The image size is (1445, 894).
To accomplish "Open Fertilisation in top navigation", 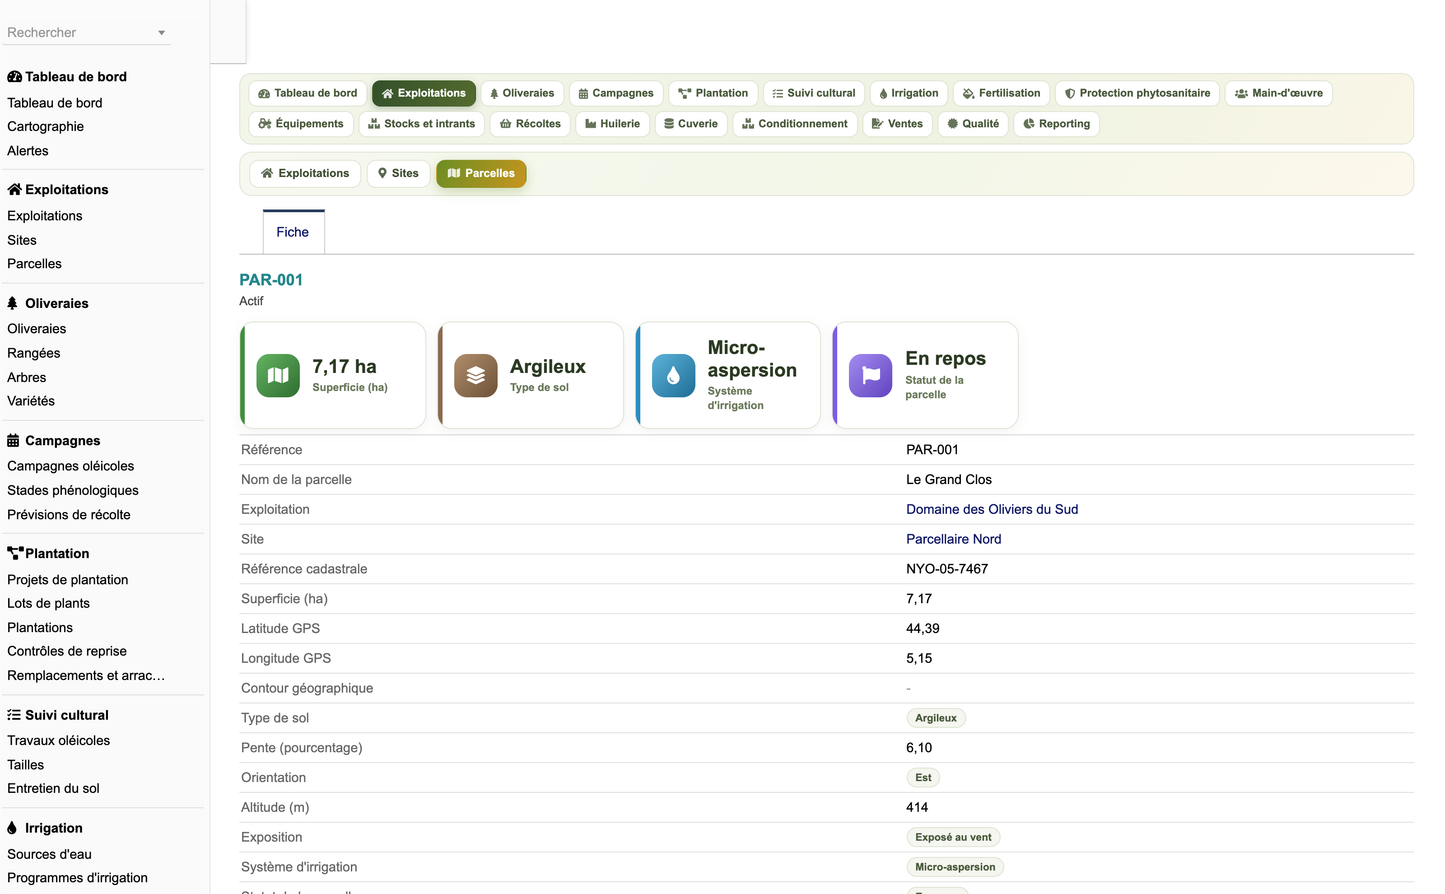I will 1002,93.
